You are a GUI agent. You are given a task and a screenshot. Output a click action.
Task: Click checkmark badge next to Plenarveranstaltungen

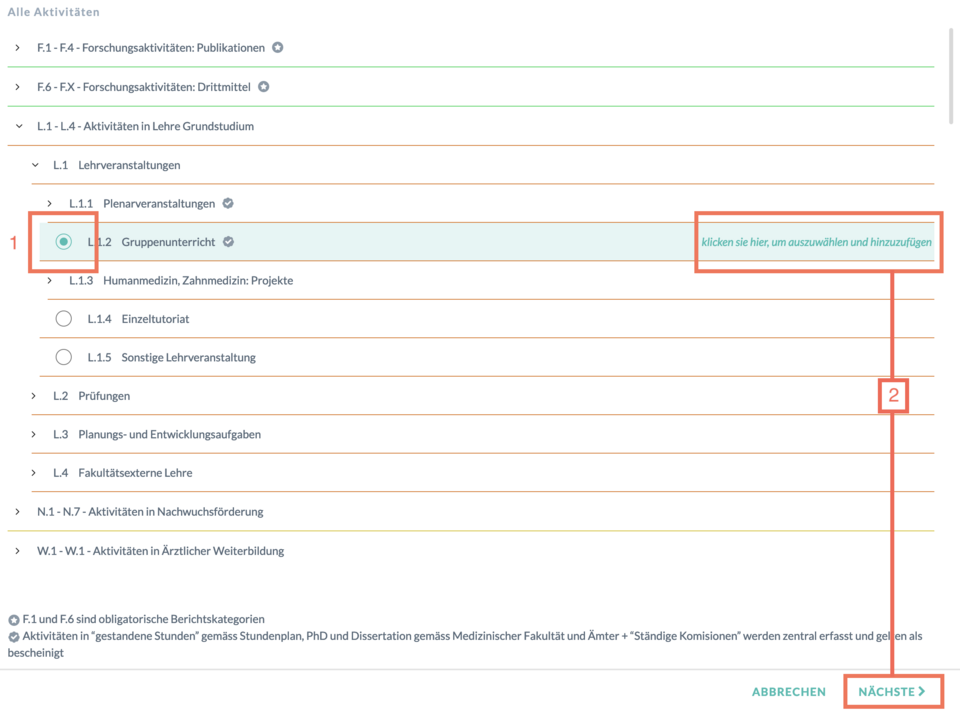click(228, 203)
